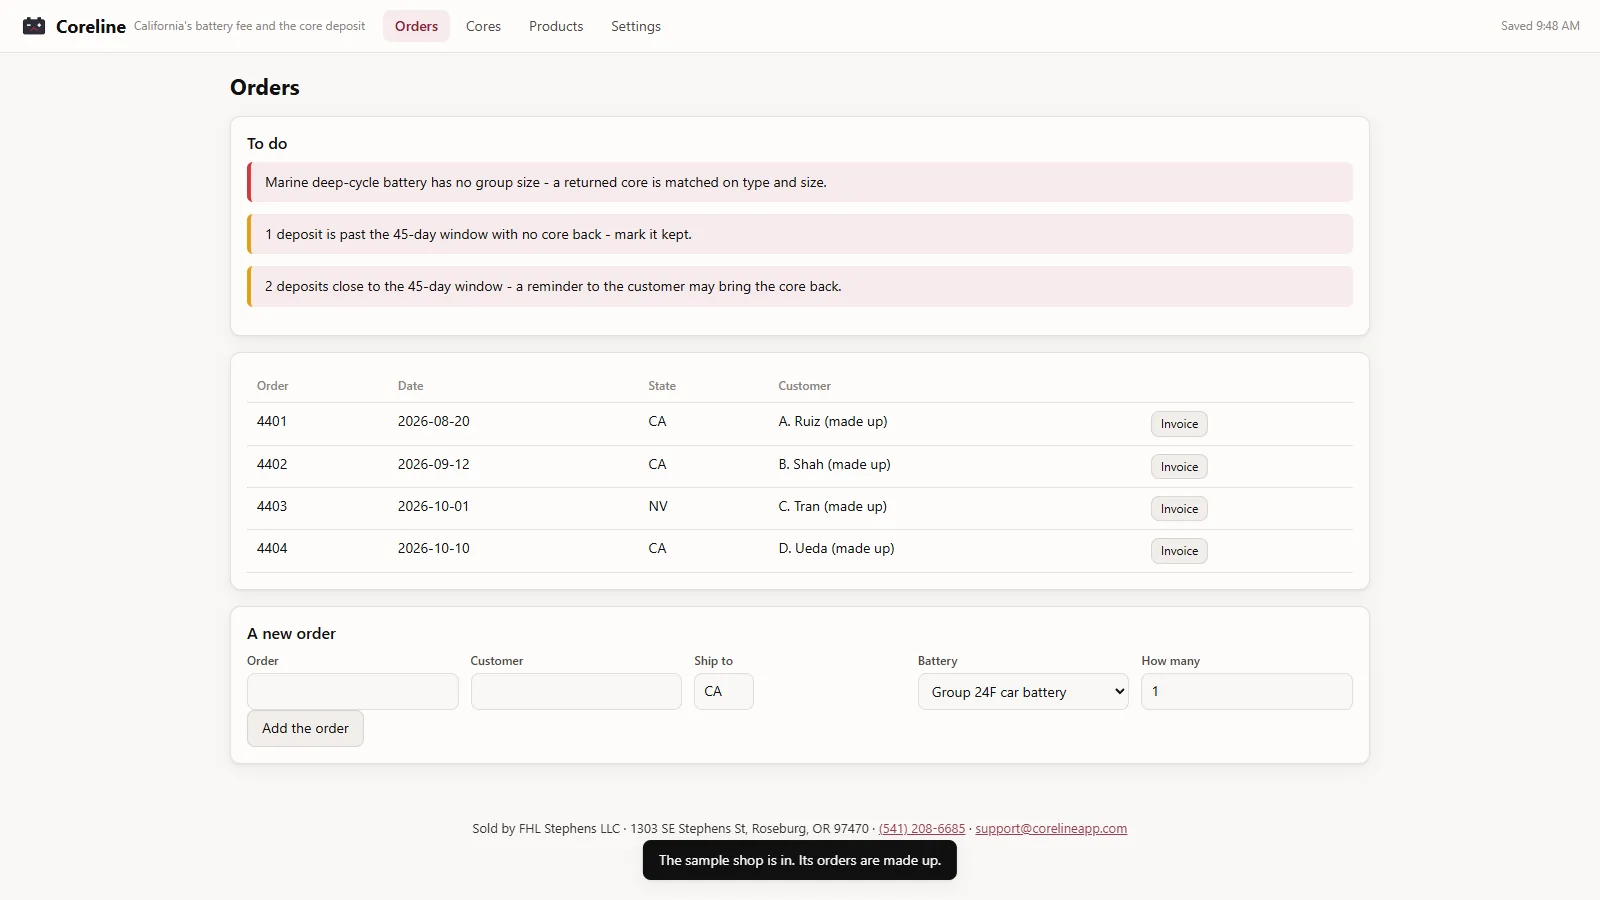Click the 2026-10-01 date cell

433,506
